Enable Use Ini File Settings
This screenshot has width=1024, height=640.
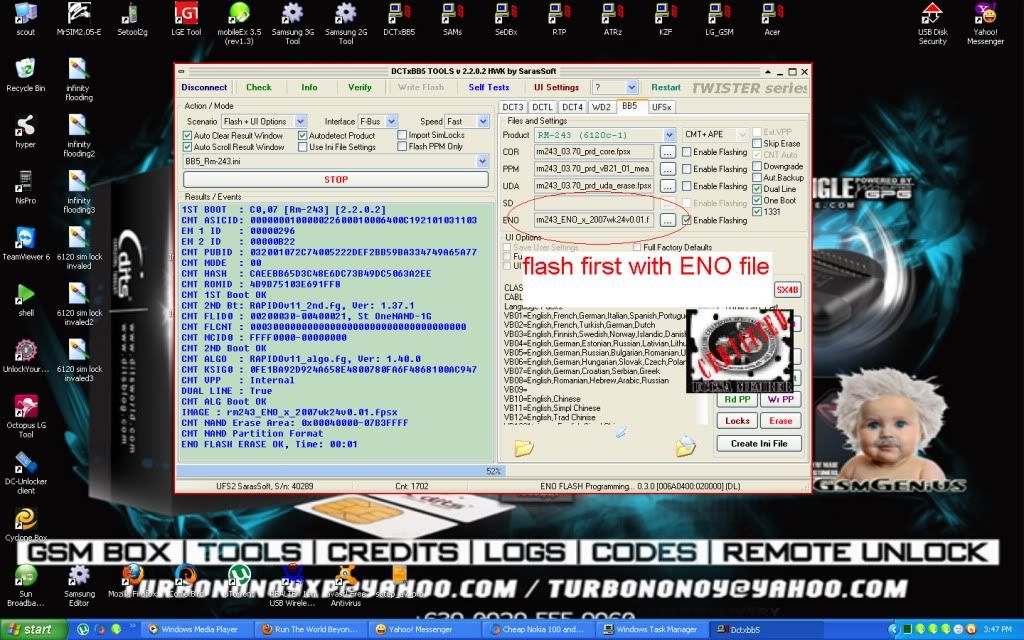coord(302,147)
